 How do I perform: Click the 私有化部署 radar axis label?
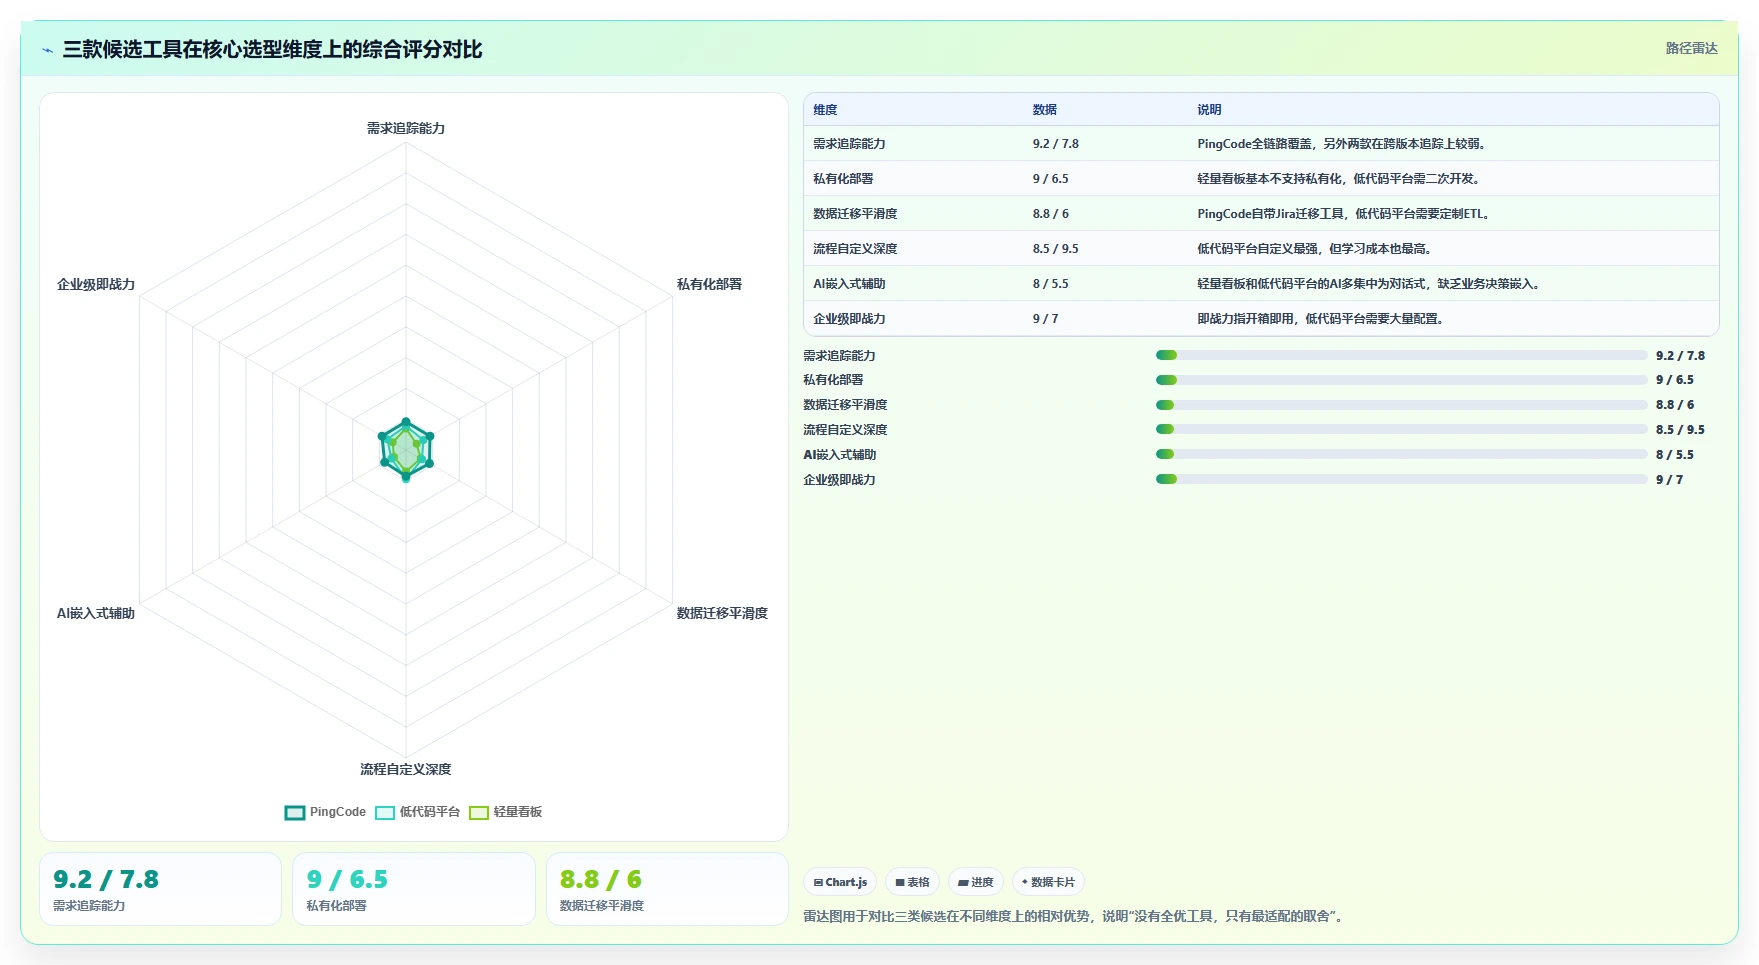[709, 284]
